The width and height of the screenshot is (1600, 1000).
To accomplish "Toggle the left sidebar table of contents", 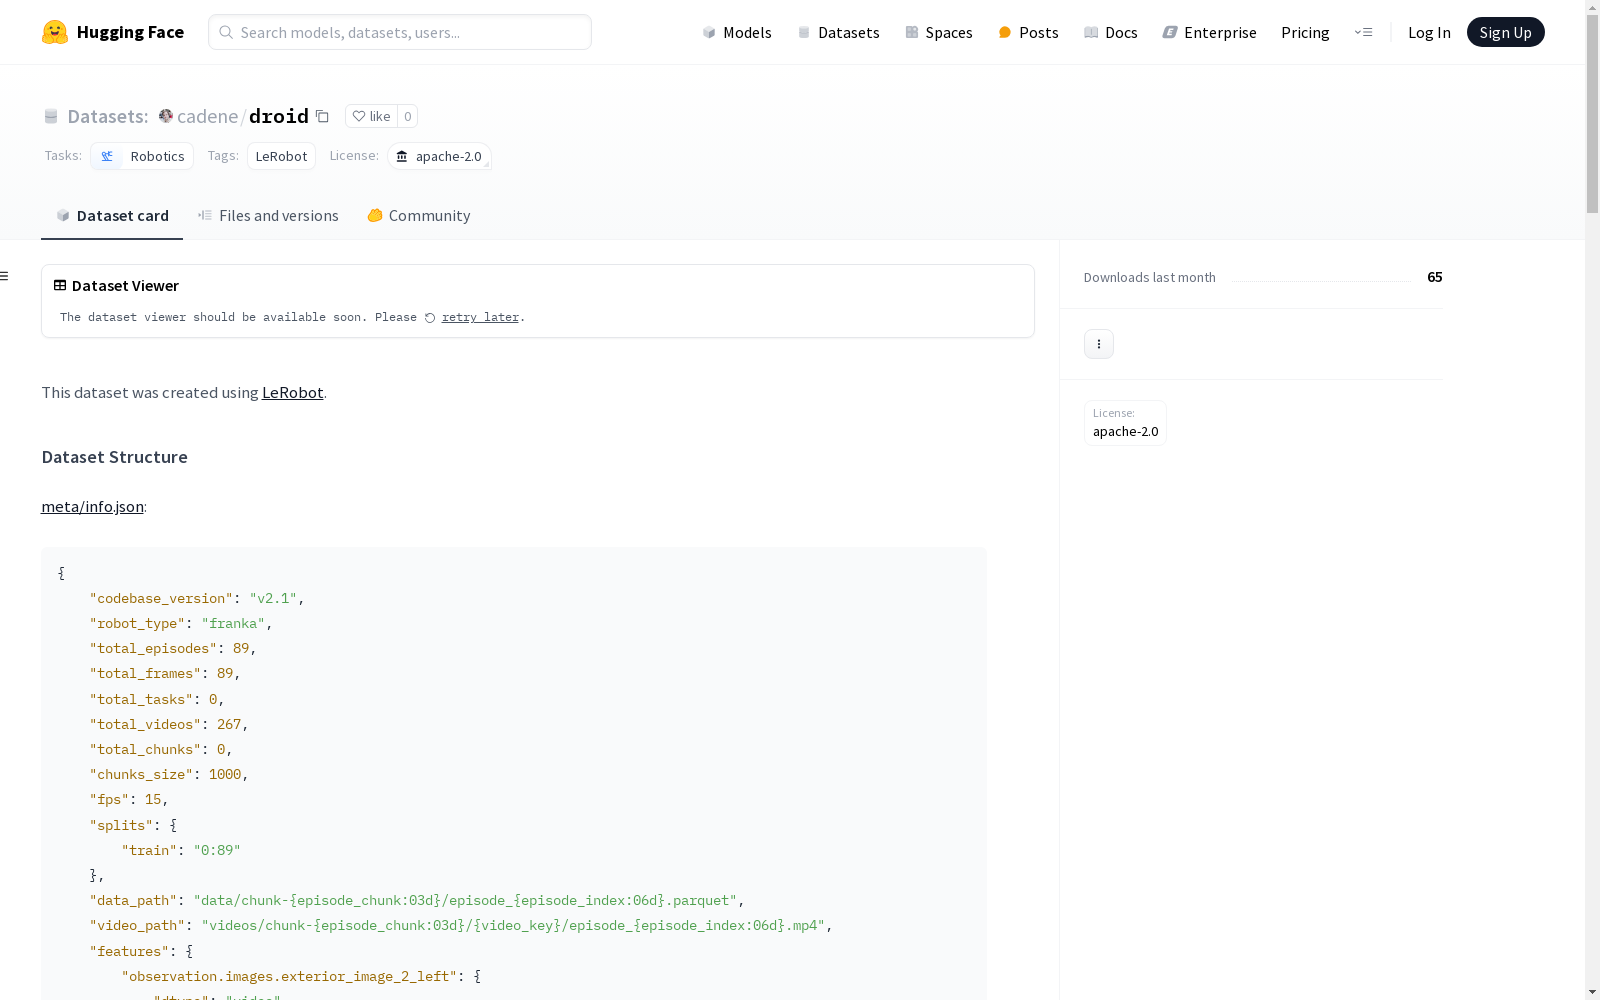I will tap(5, 276).
